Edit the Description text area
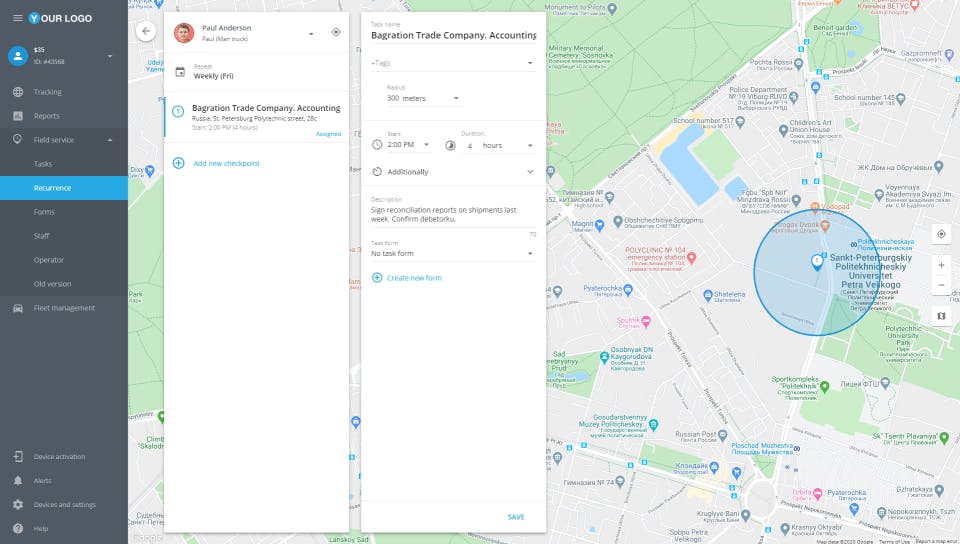 click(x=453, y=214)
